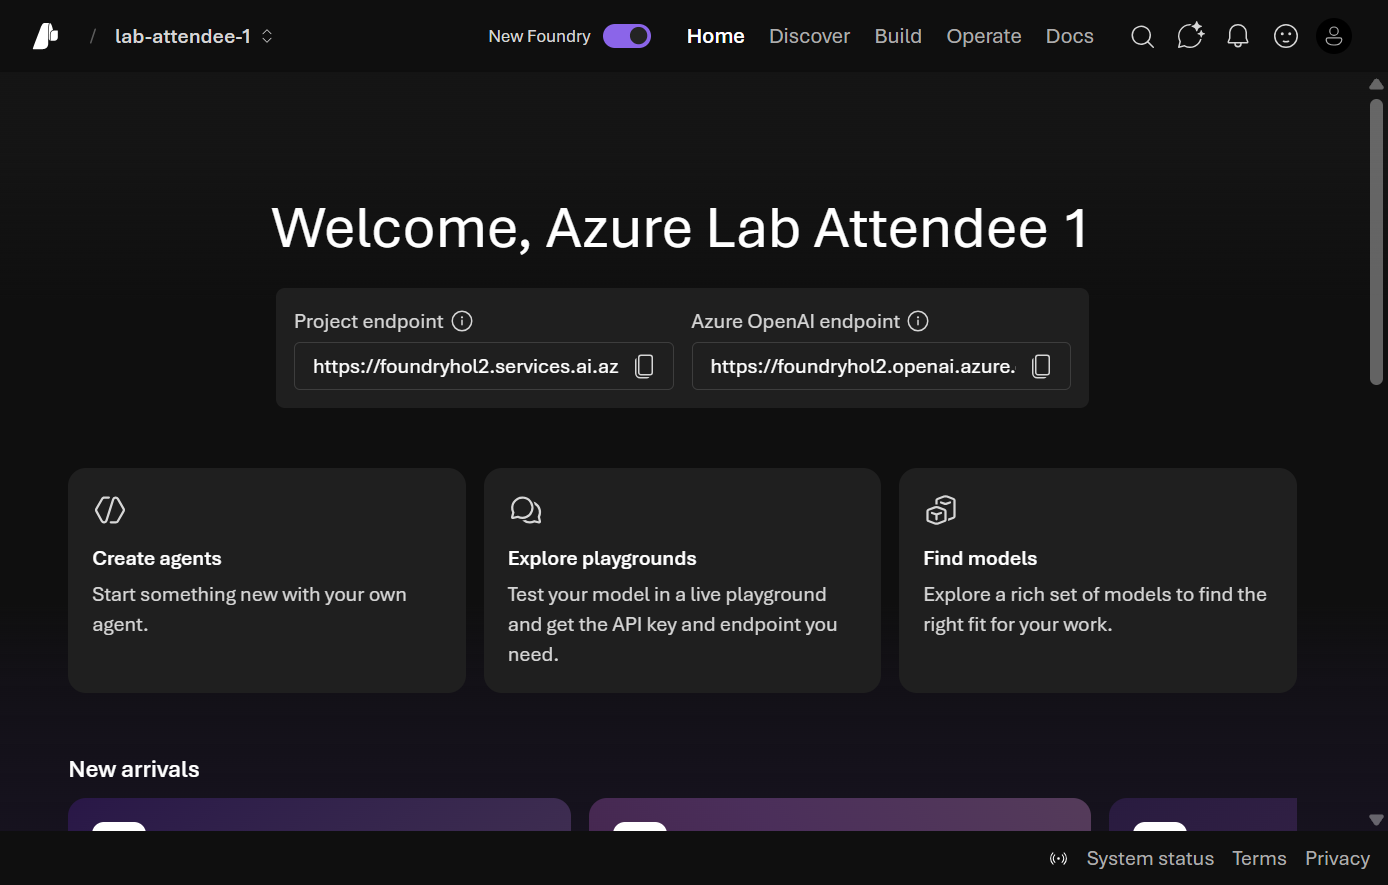The image size is (1388, 885).
Task: Click the Project endpoint URL field
Action: (484, 366)
